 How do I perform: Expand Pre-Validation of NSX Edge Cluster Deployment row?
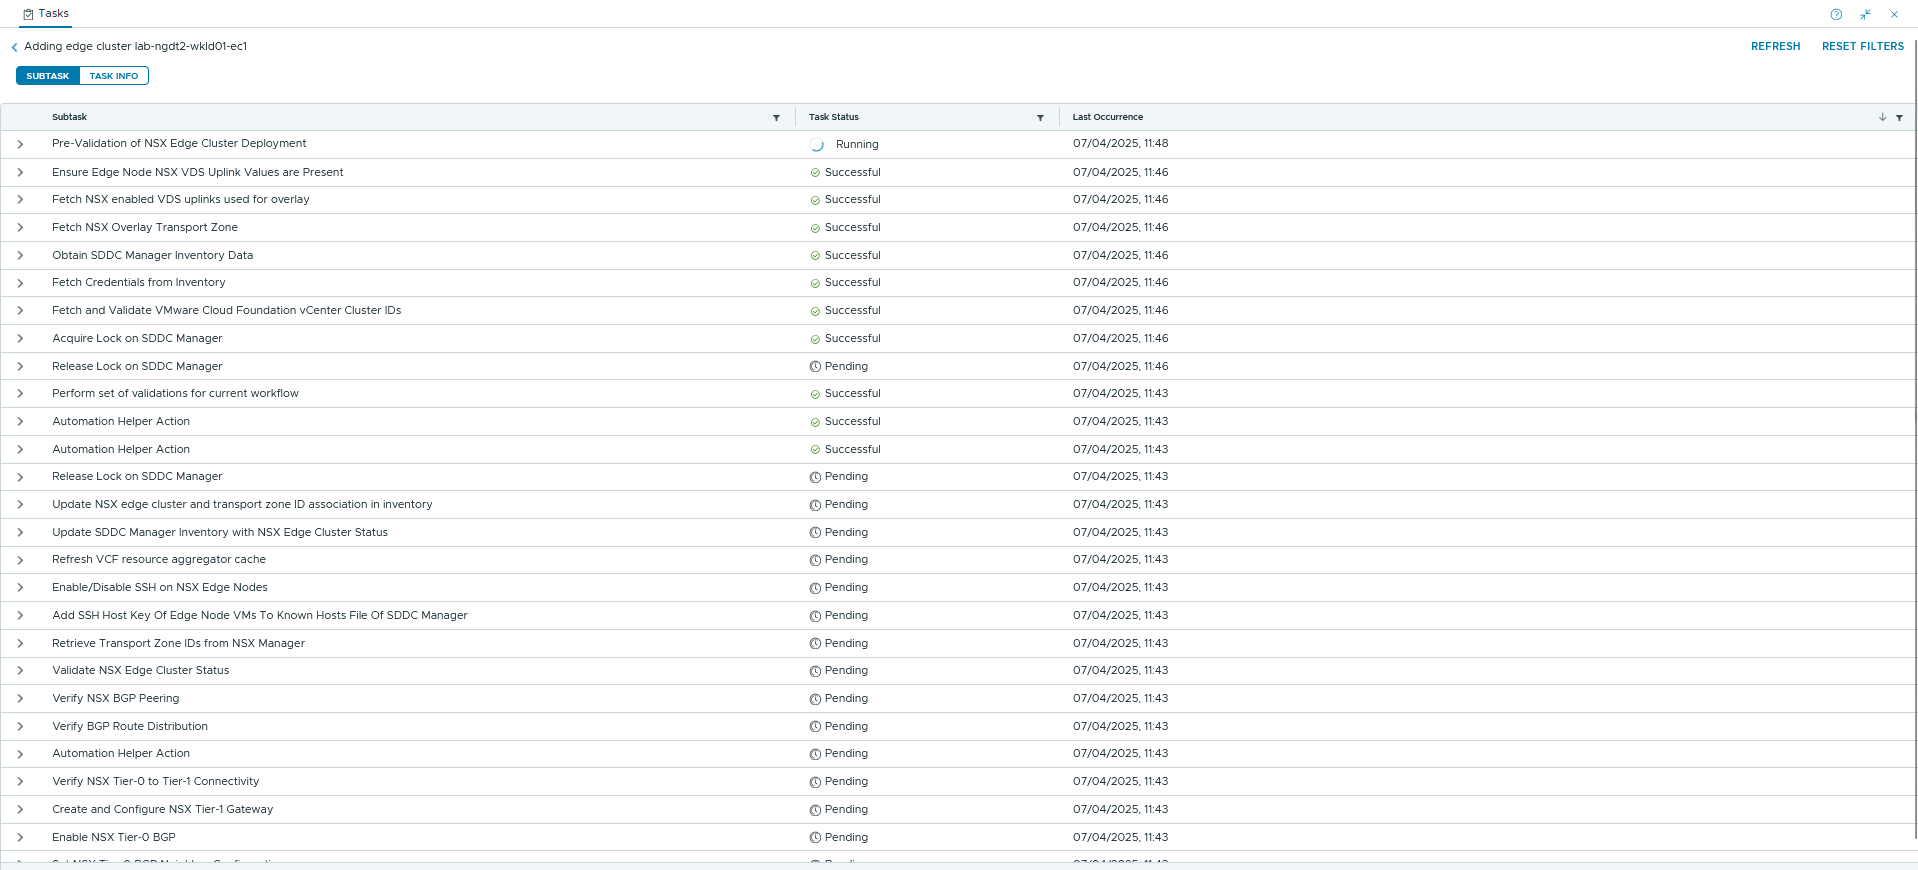pos(20,145)
